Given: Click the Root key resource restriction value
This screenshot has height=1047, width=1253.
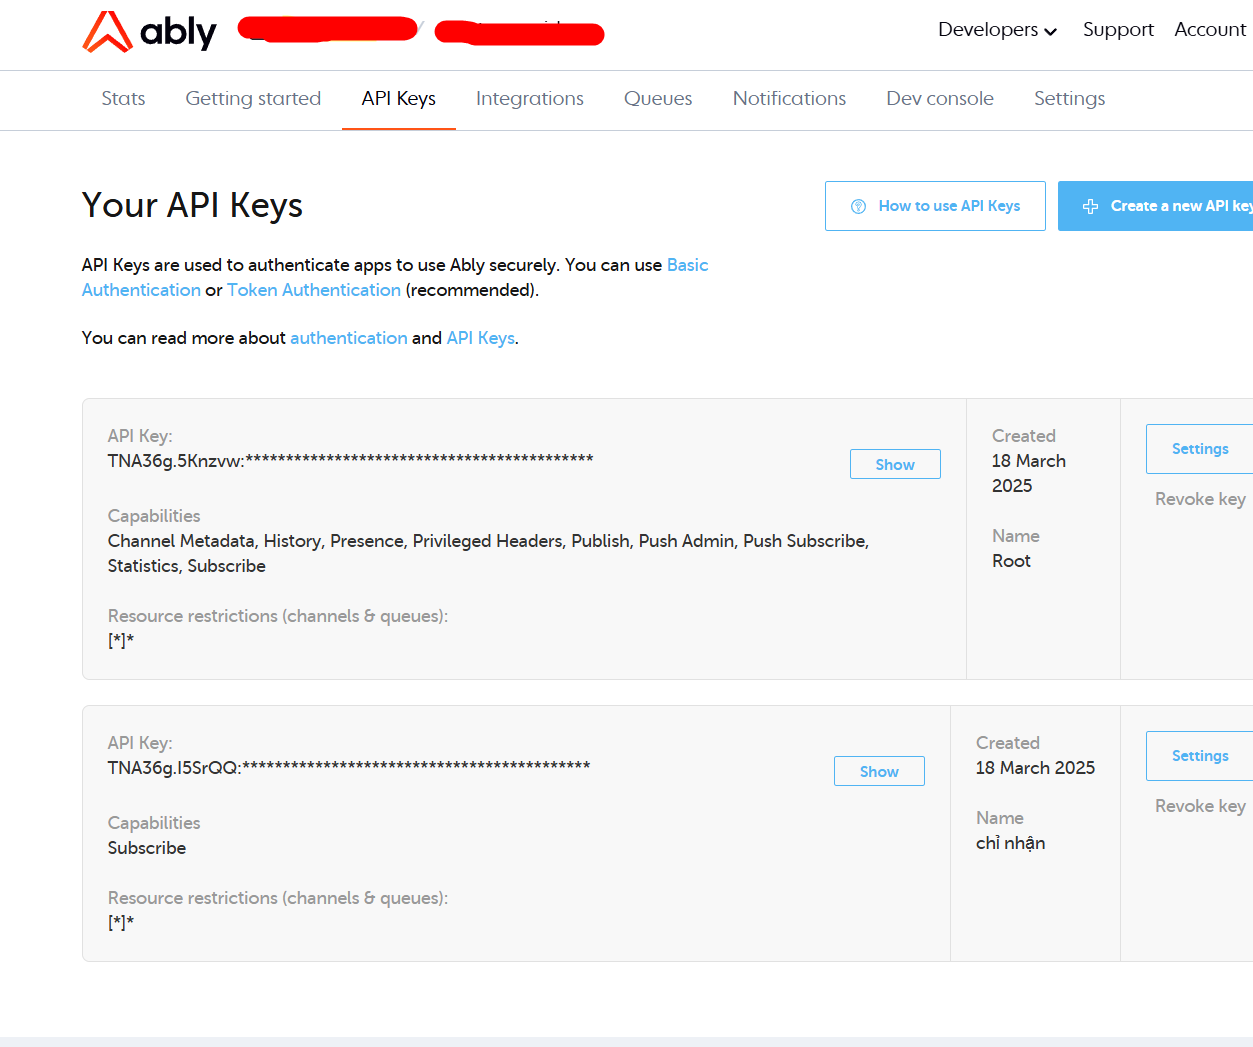Looking at the screenshot, I should coord(121,641).
